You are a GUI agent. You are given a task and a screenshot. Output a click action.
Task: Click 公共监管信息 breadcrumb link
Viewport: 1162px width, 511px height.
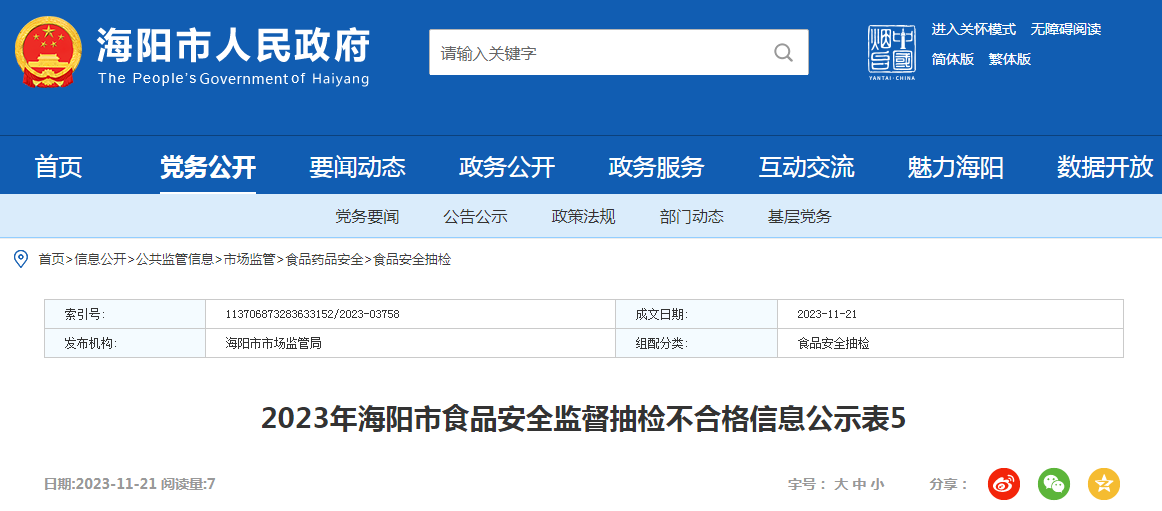pos(175,259)
